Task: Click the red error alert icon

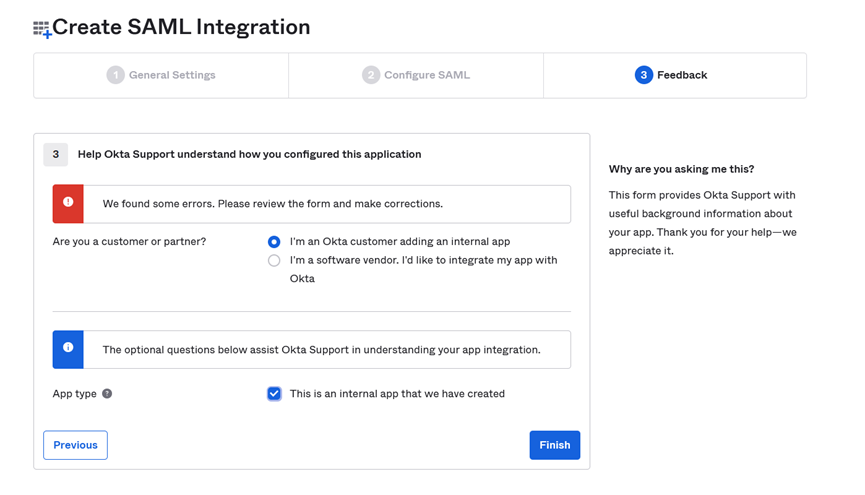Action: tap(68, 202)
